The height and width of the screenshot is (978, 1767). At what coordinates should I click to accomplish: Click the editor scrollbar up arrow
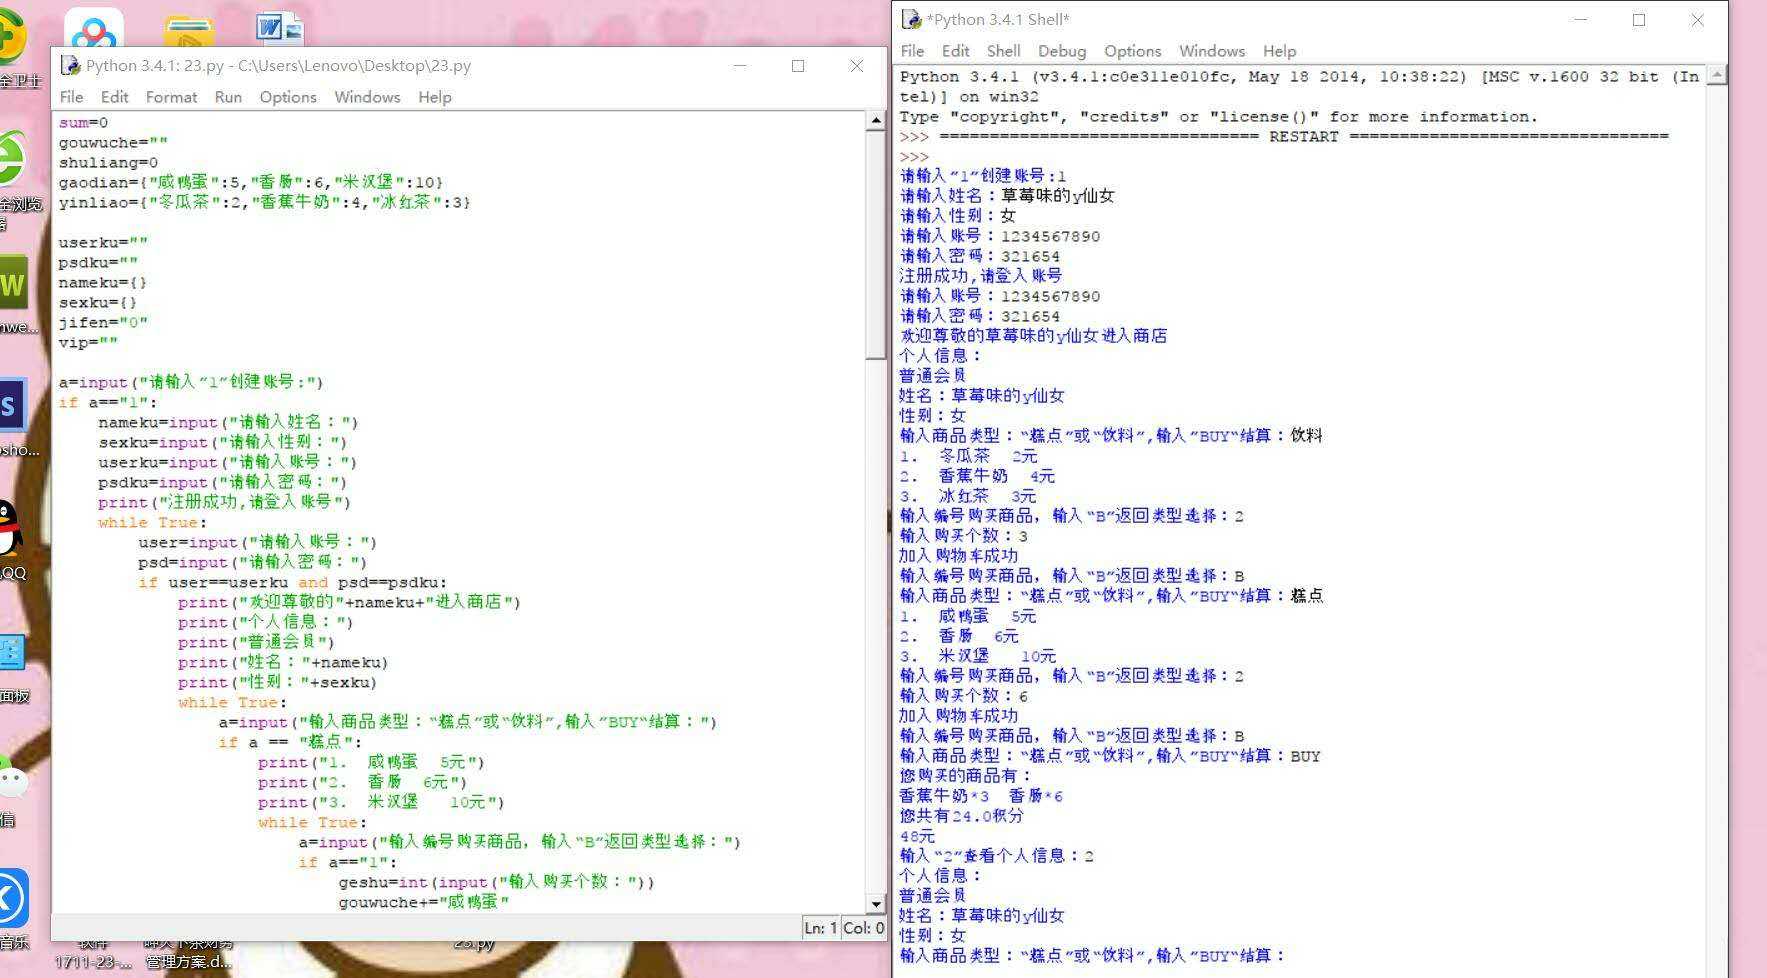pos(876,121)
